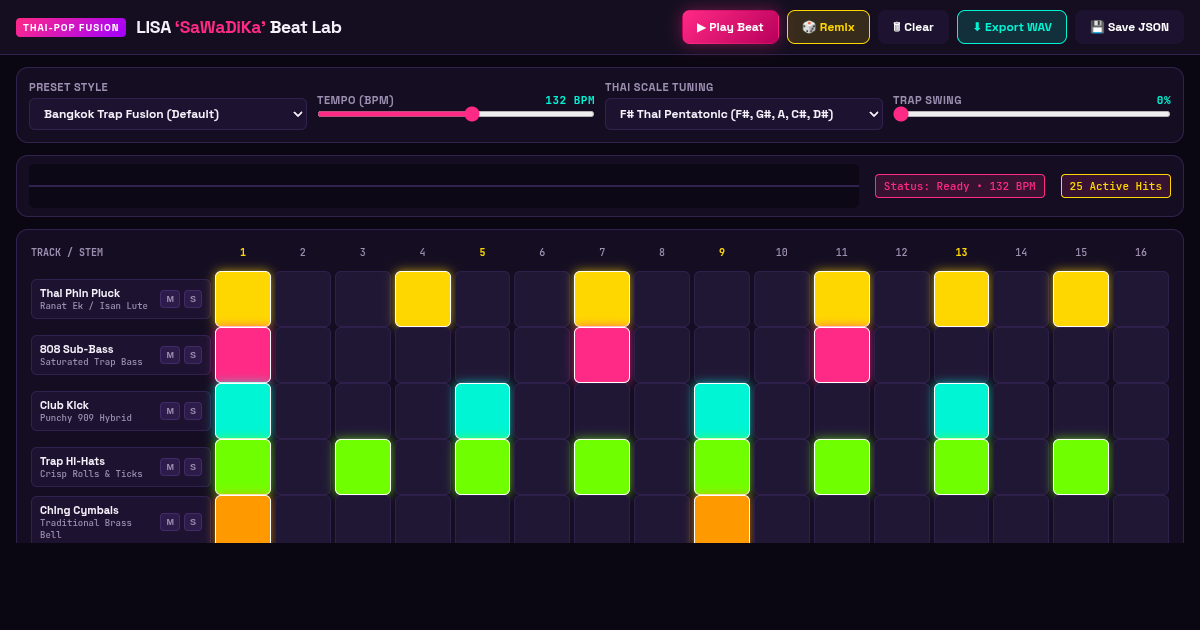Viewport: 1200px width, 630px height.
Task: Enable Club Kick step 7 pad
Action: (602, 411)
